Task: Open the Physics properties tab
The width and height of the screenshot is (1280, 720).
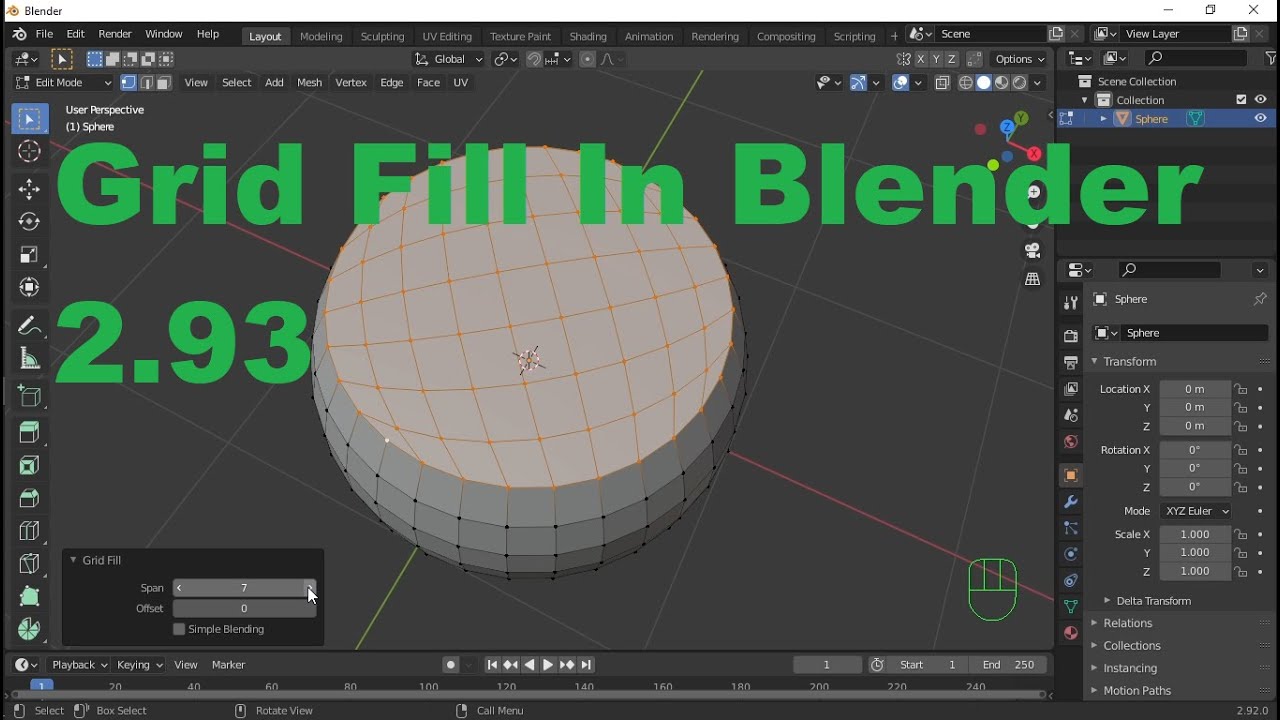Action: (x=1070, y=554)
